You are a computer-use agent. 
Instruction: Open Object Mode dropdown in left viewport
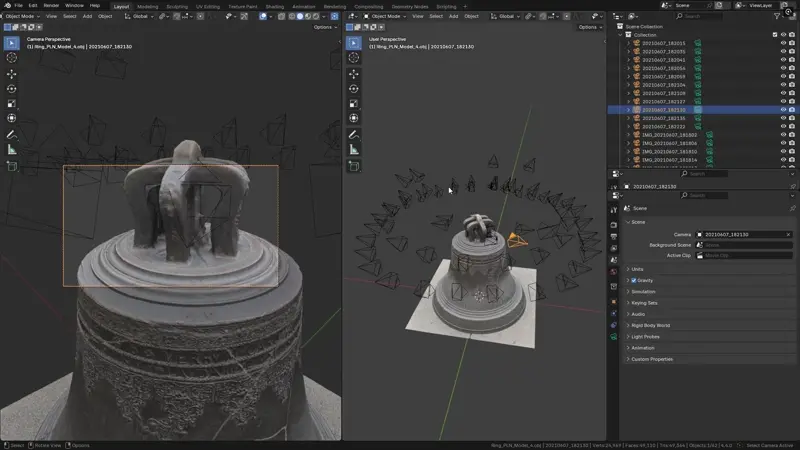[20, 16]
